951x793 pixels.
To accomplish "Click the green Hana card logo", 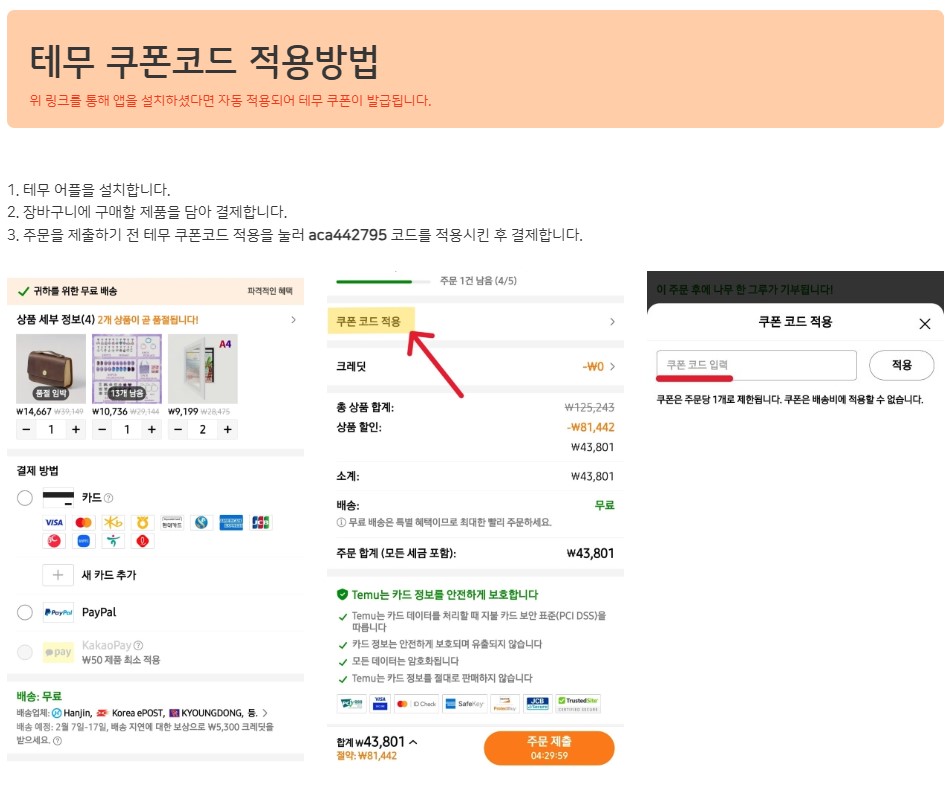I will 113,541.
